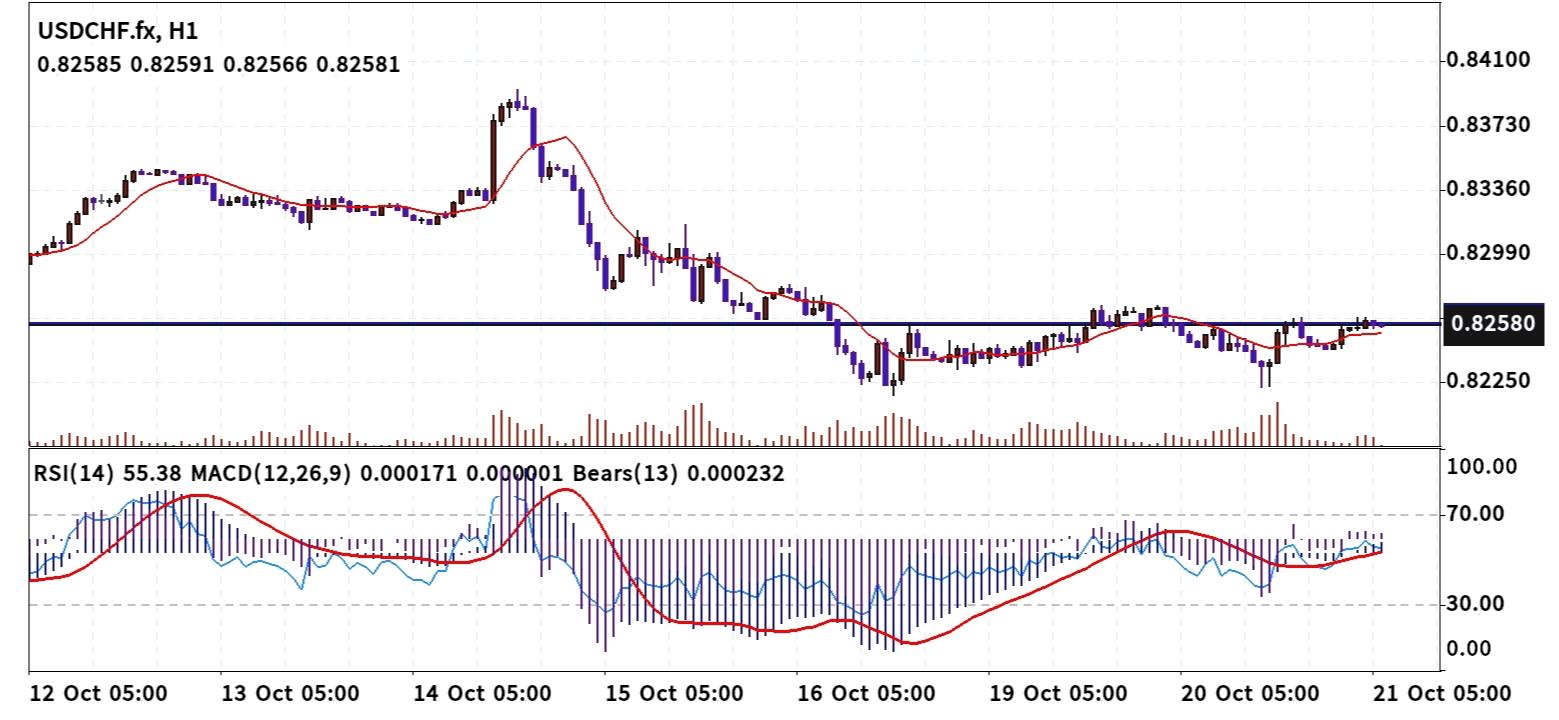The height and width of the screenshot is (720, 1559).
Task: Click the 12 Oct 05:00 time label
Action: [x=98, y=694]
